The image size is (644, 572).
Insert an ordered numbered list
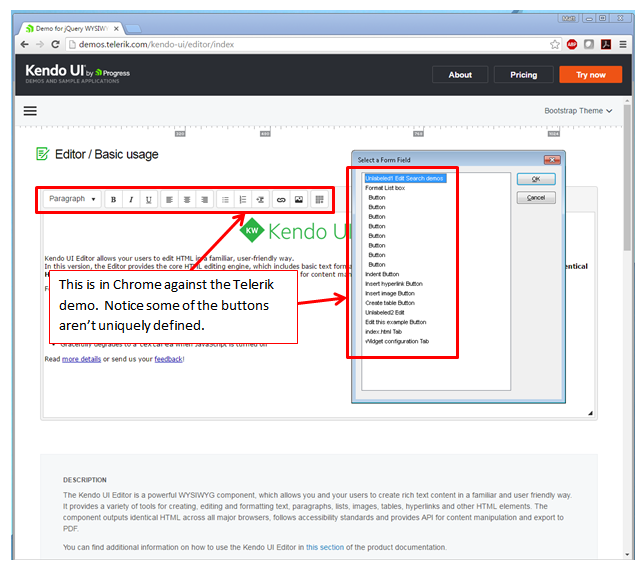tap(243, 200)
